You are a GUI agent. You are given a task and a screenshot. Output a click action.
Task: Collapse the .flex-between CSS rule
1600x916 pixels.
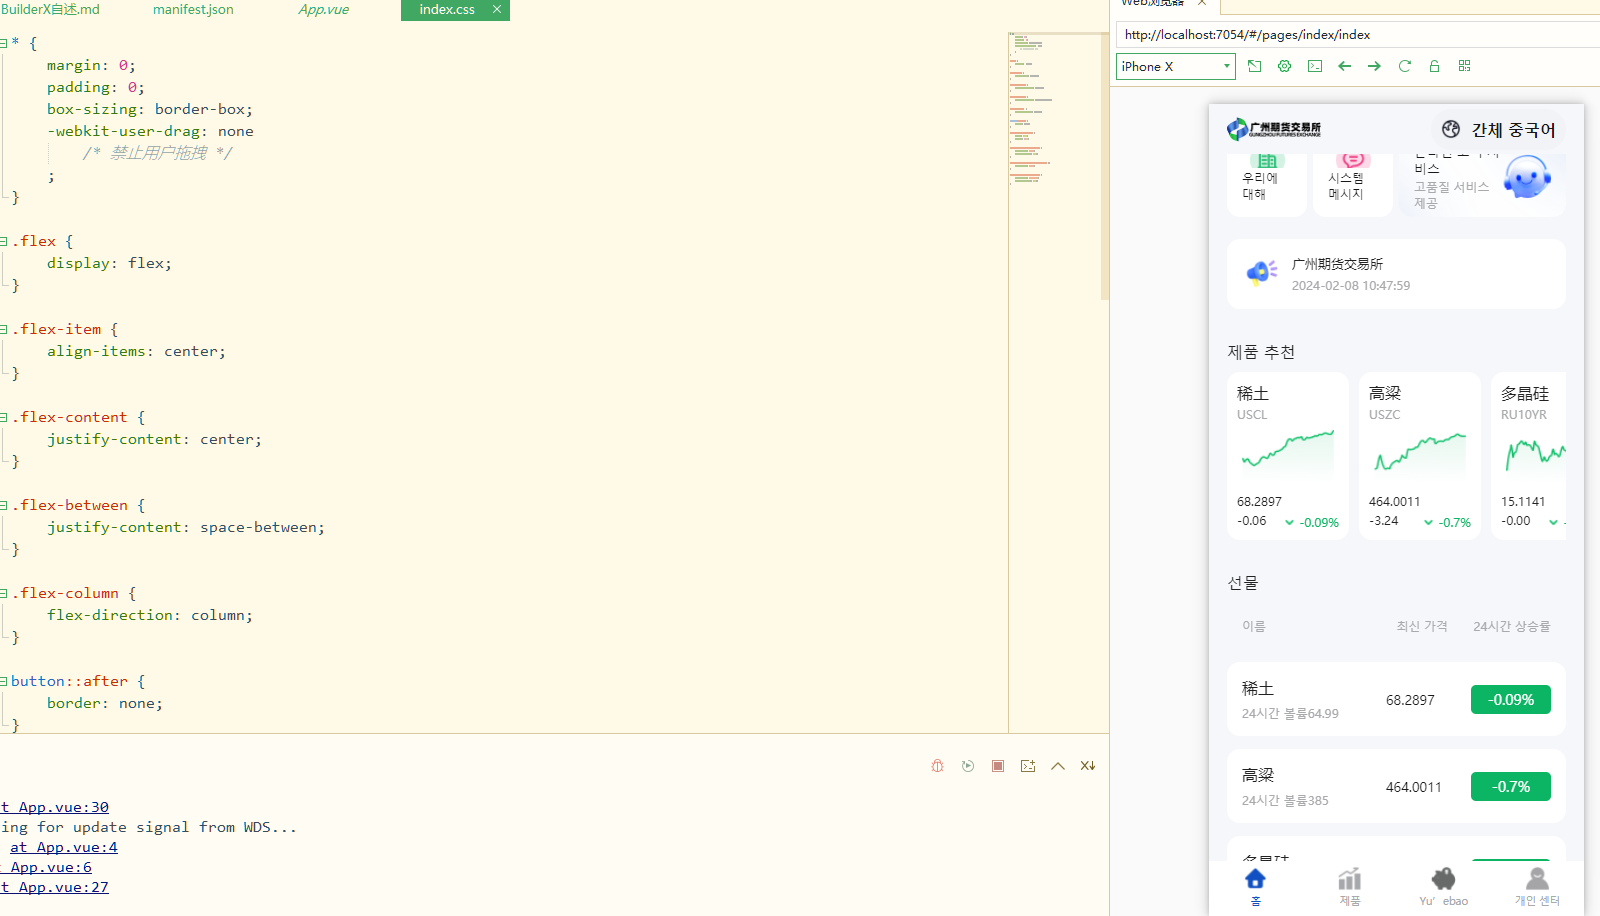pyautogui.click(x=4, y=506)
